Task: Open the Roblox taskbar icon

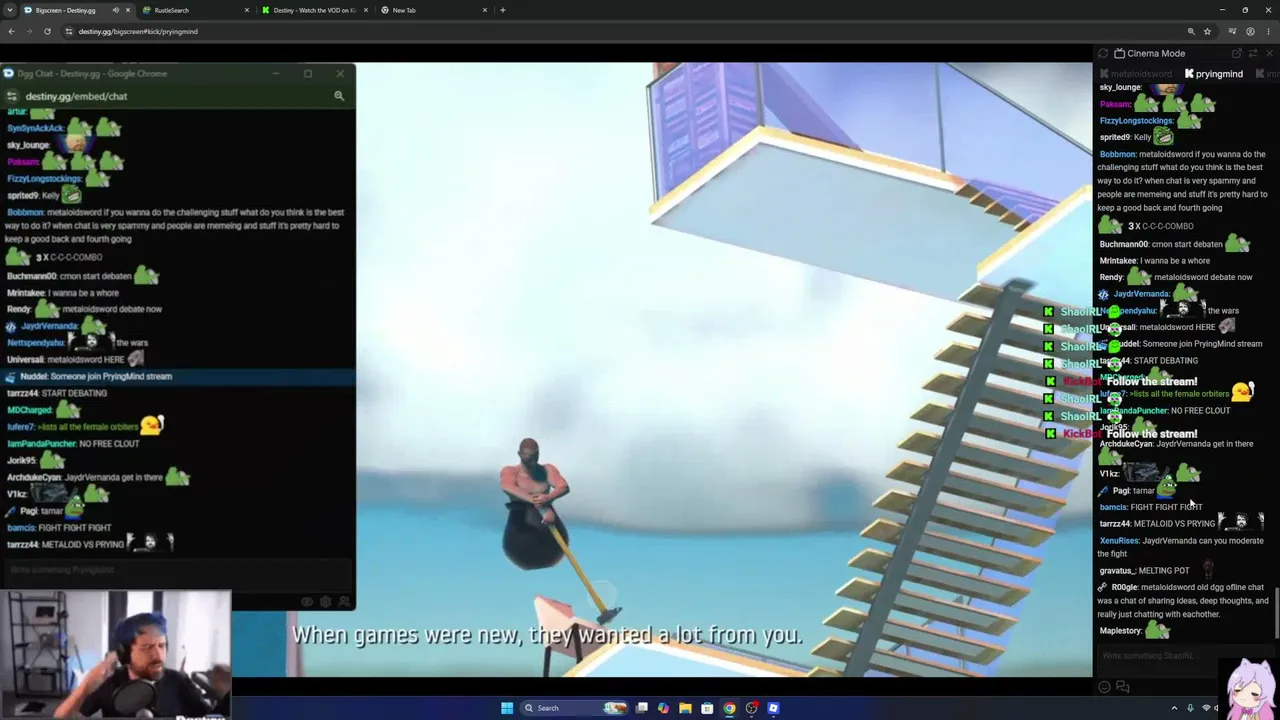Action: coord(773,708)
